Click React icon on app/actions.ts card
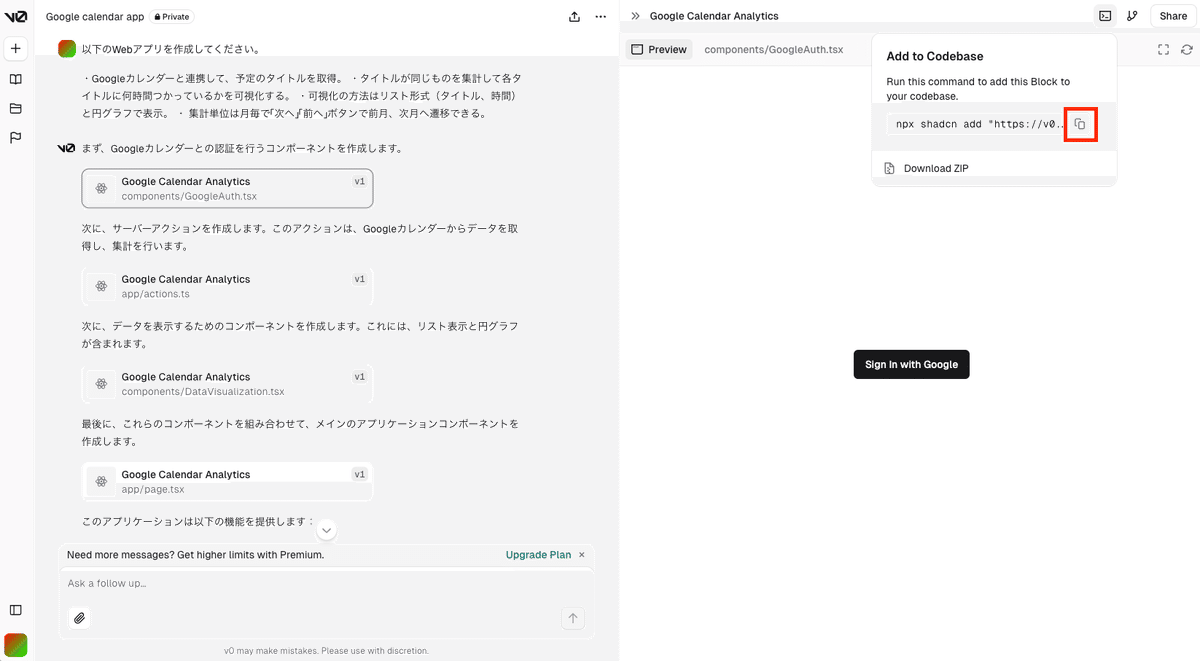The image size is (1200, 661). pyautogui.click(x=101, y=286)
